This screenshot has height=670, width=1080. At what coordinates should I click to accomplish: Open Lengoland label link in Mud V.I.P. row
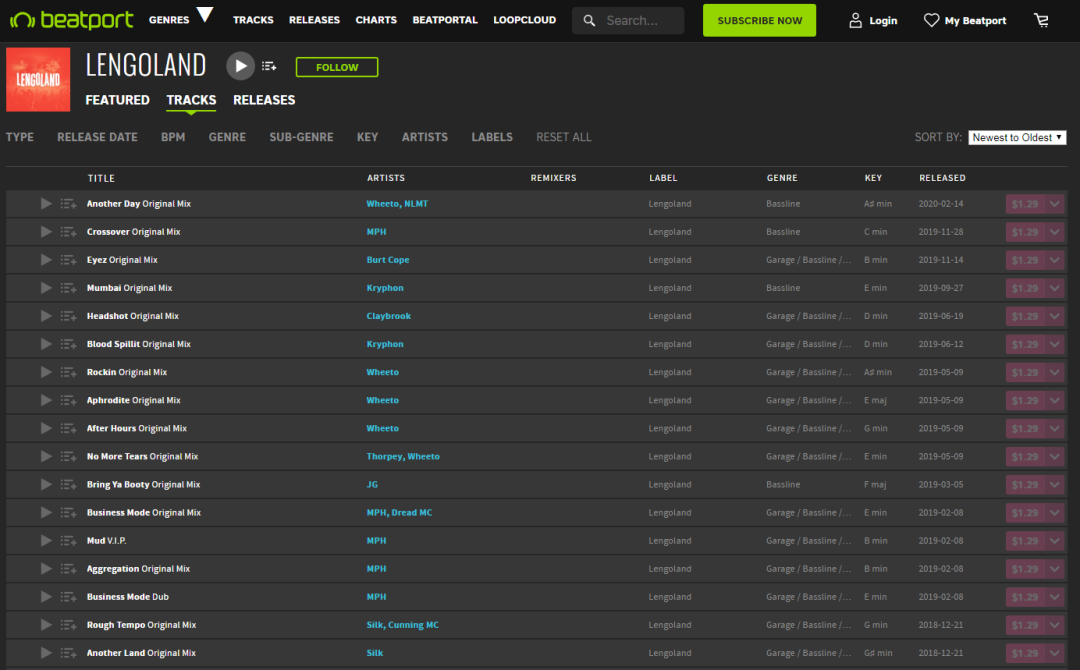[669, 541]
